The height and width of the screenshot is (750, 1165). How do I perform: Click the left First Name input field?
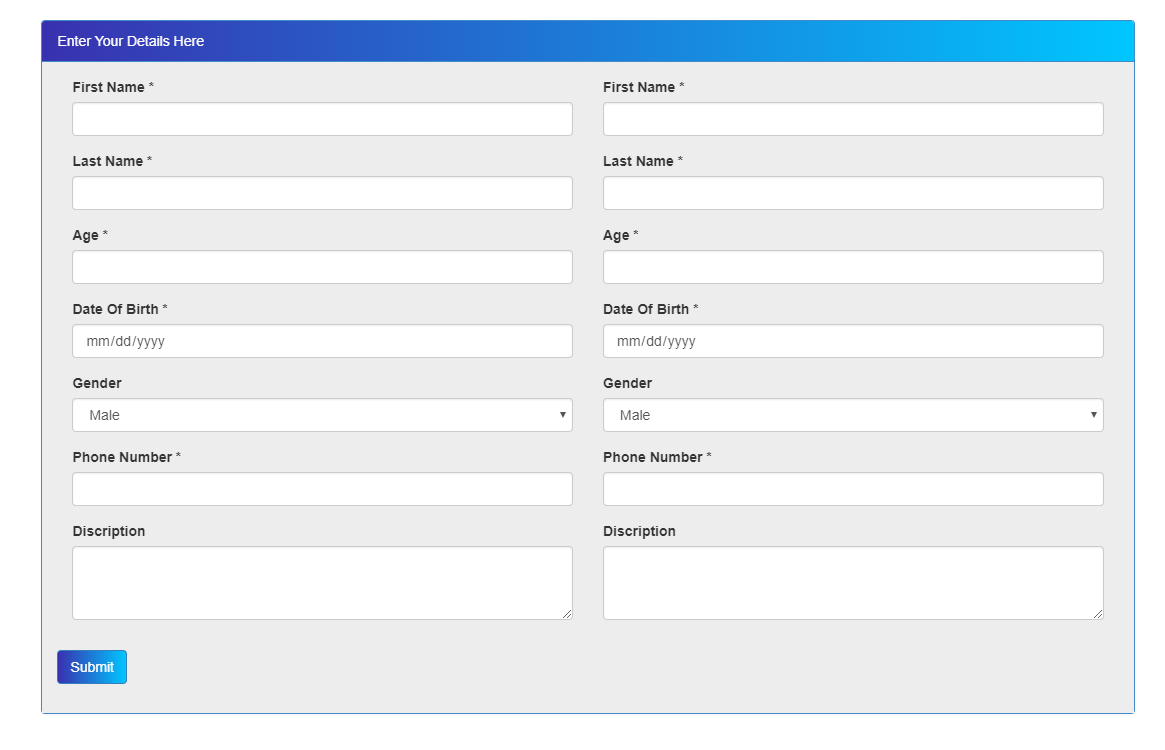[x=321, y=118]
